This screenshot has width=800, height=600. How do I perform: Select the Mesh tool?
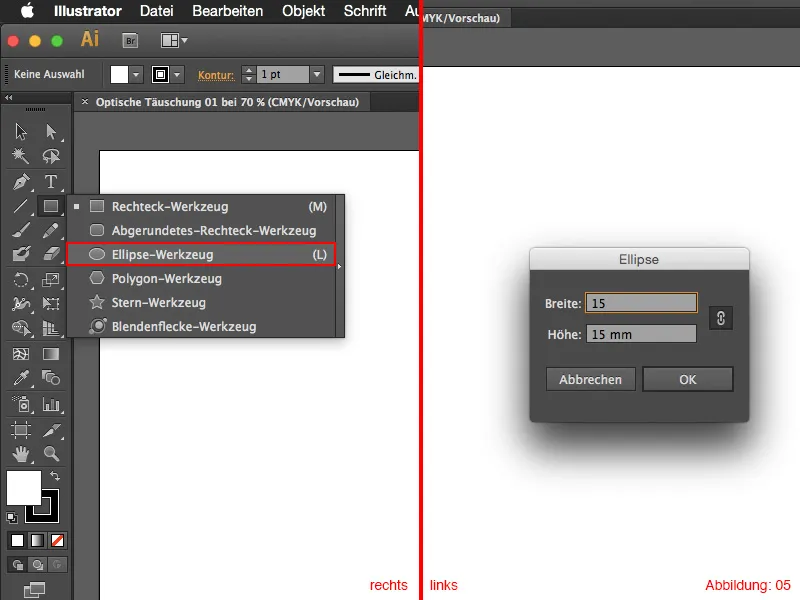pyautogui.click(x=21, y=354)
